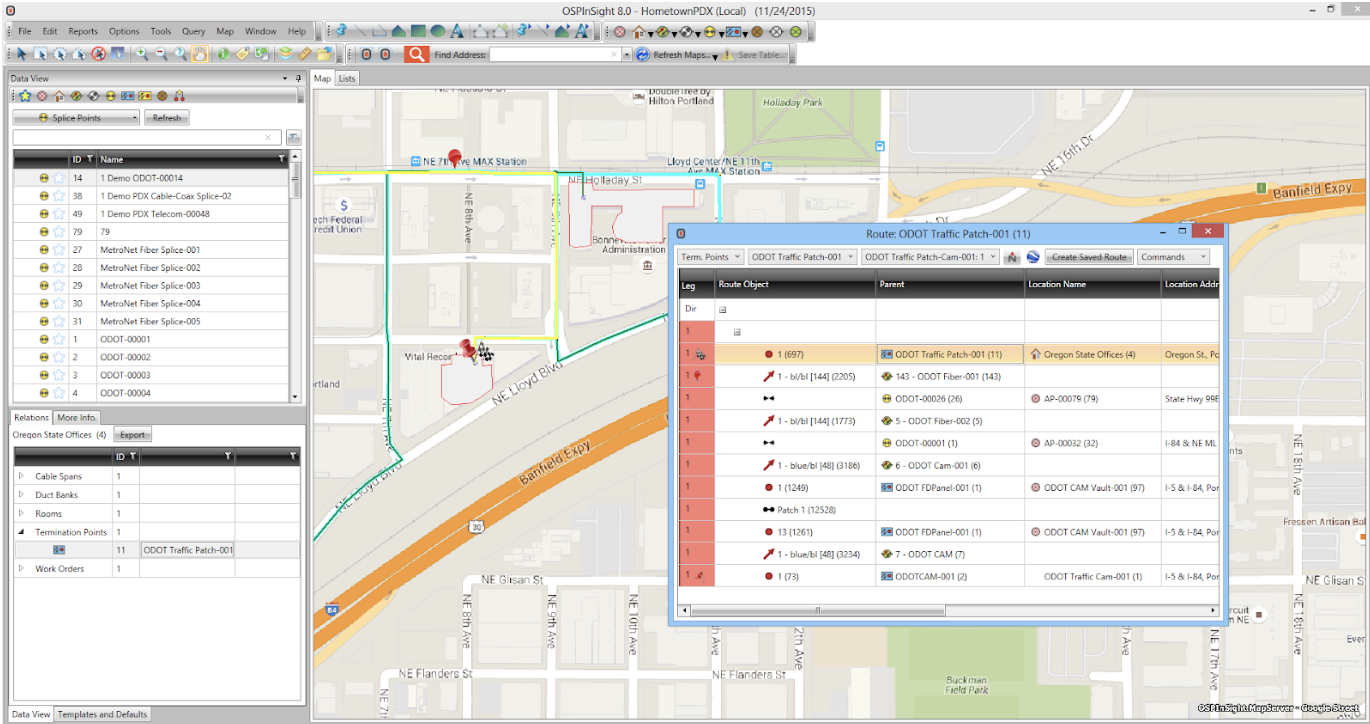Screen dimensions: 1370x724
Task: Click the green info tool icon
Action: [x=223, y=54]
